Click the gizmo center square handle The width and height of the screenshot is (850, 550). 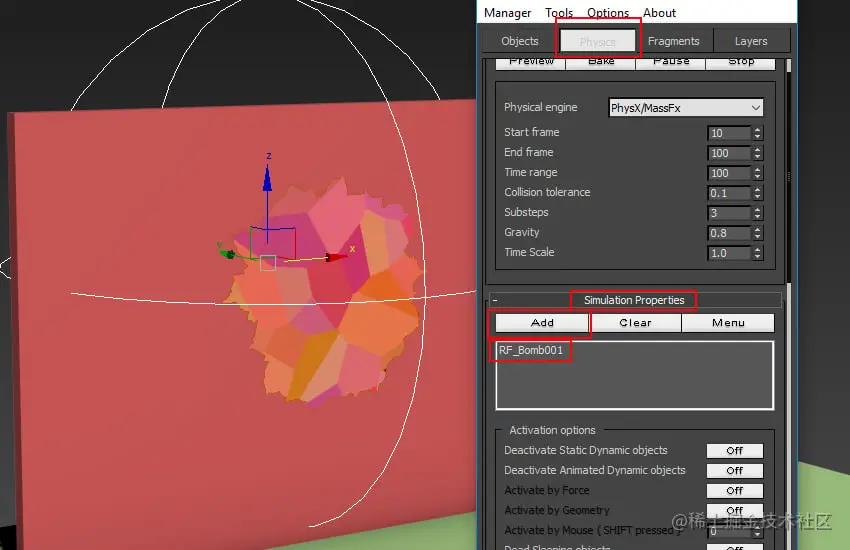(x=268, y=263)
